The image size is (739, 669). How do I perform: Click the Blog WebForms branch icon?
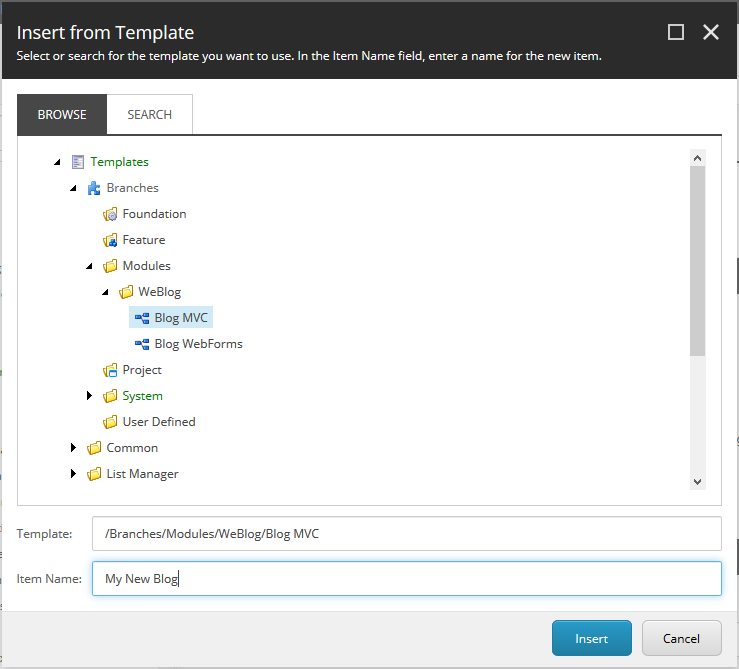[142, 344]
